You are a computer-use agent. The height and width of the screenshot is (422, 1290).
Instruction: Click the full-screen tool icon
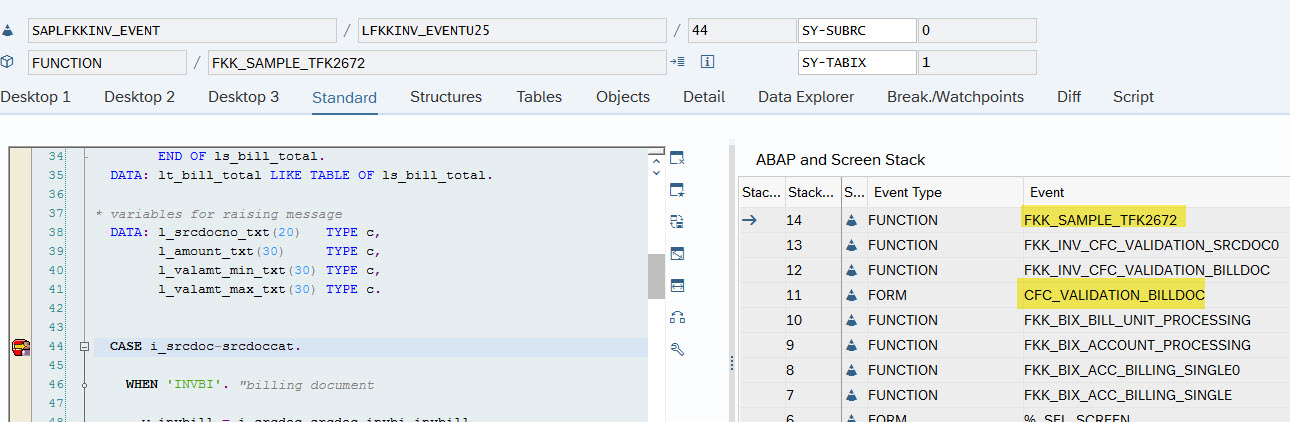677,254
